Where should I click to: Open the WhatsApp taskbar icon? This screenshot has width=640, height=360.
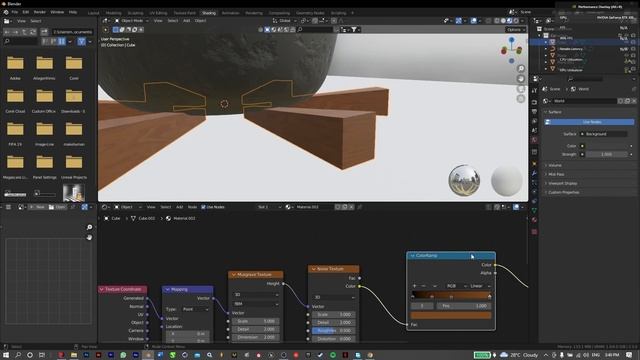click(123, 355)
